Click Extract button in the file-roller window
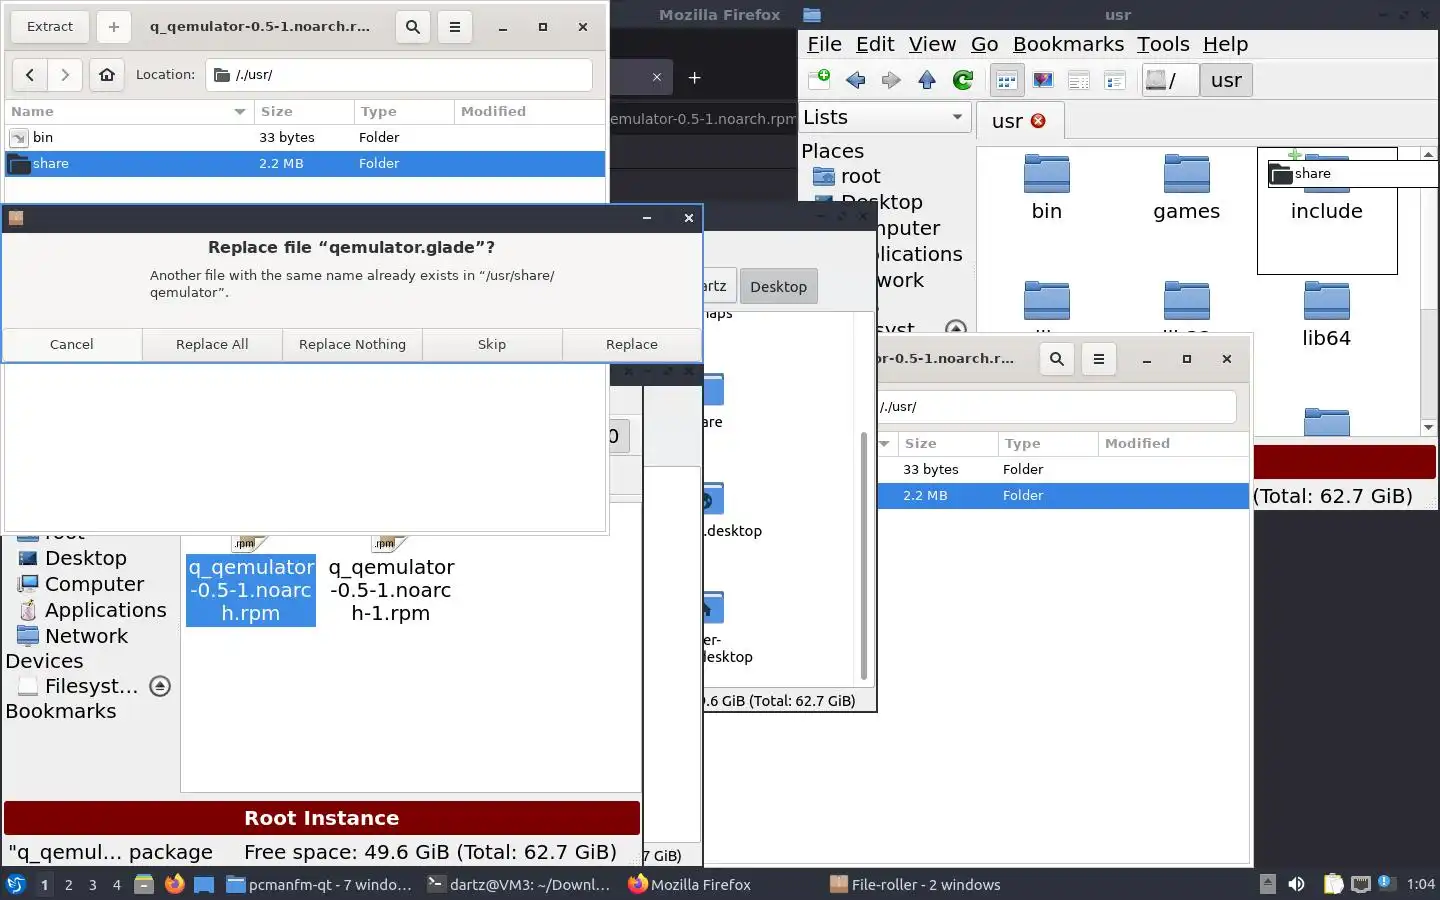The image size is (1440, 900). [50, 27]
